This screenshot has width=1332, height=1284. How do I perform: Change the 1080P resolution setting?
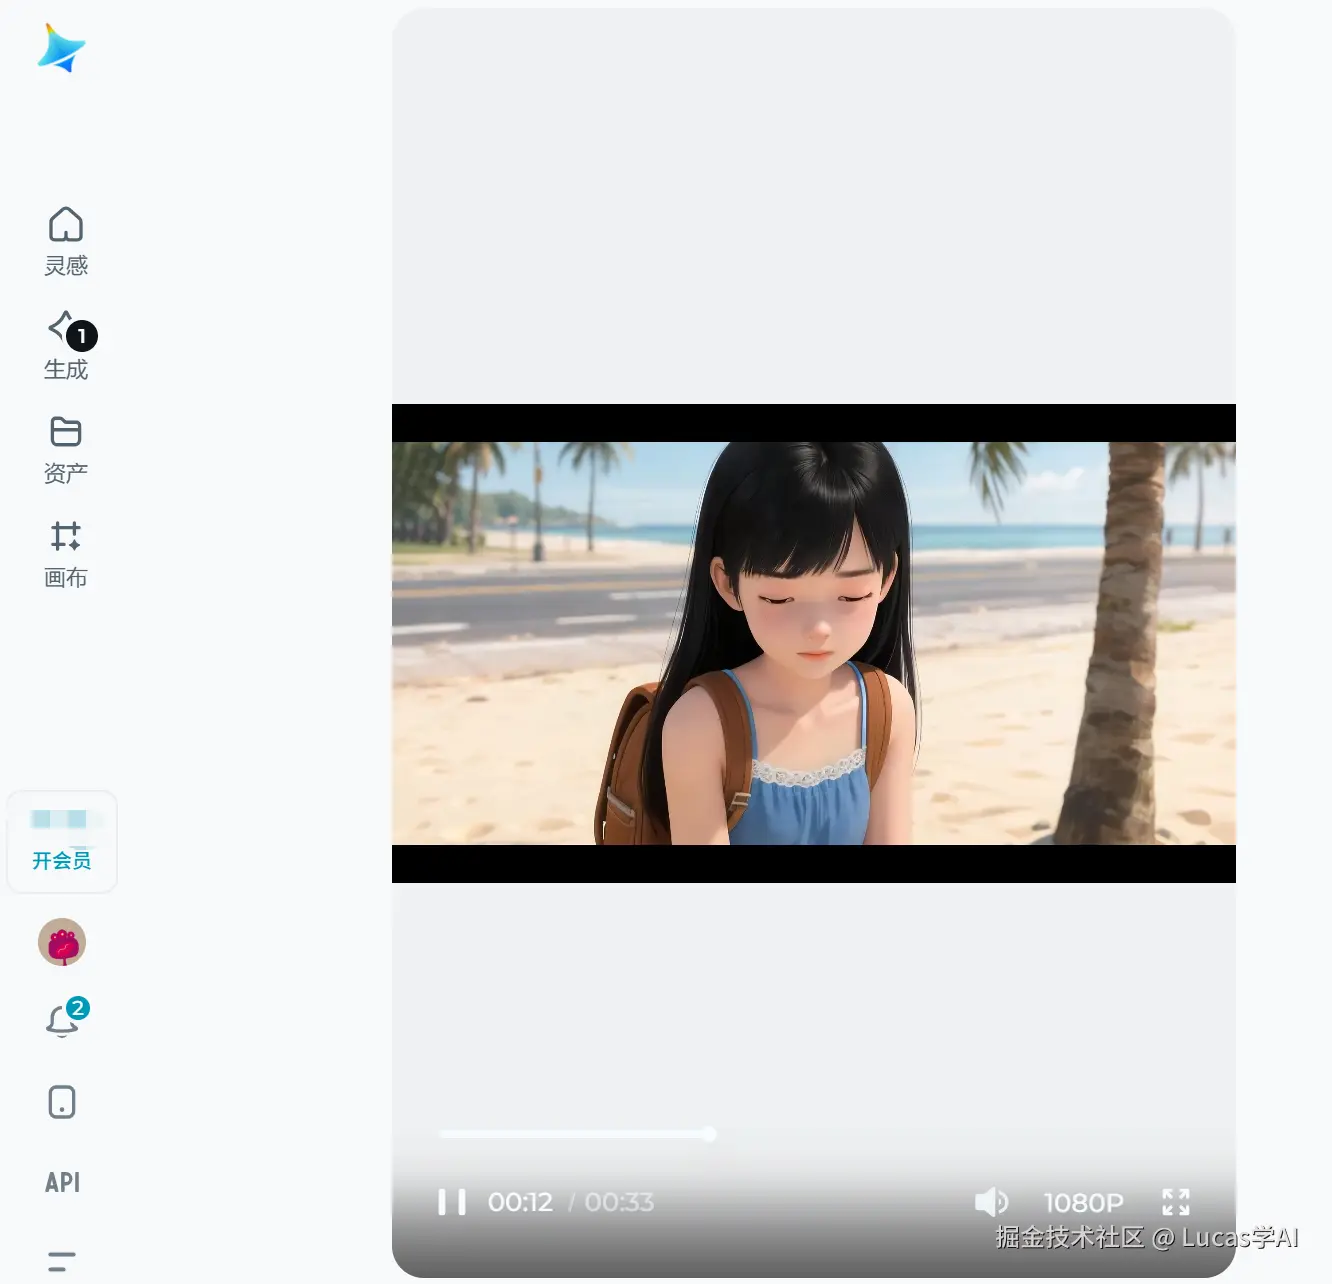(x=1084, y=1202)
